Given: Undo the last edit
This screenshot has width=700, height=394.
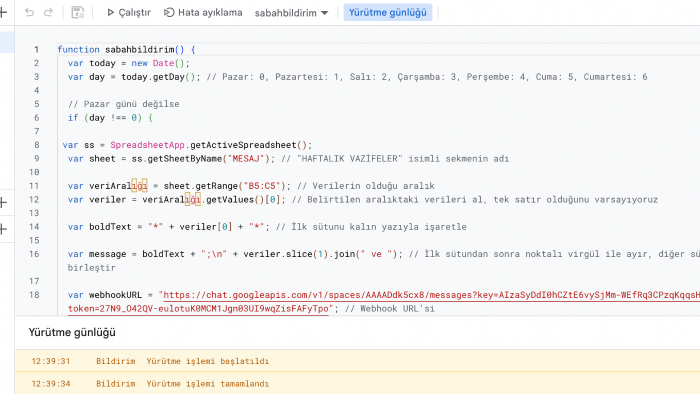Looking at the screenshot, I should click(x=29, y=12).
